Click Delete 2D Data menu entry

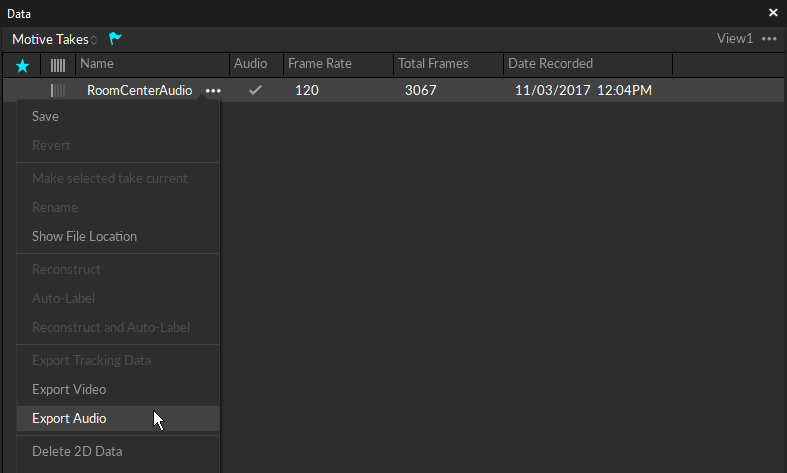click(x=77, y=452)
